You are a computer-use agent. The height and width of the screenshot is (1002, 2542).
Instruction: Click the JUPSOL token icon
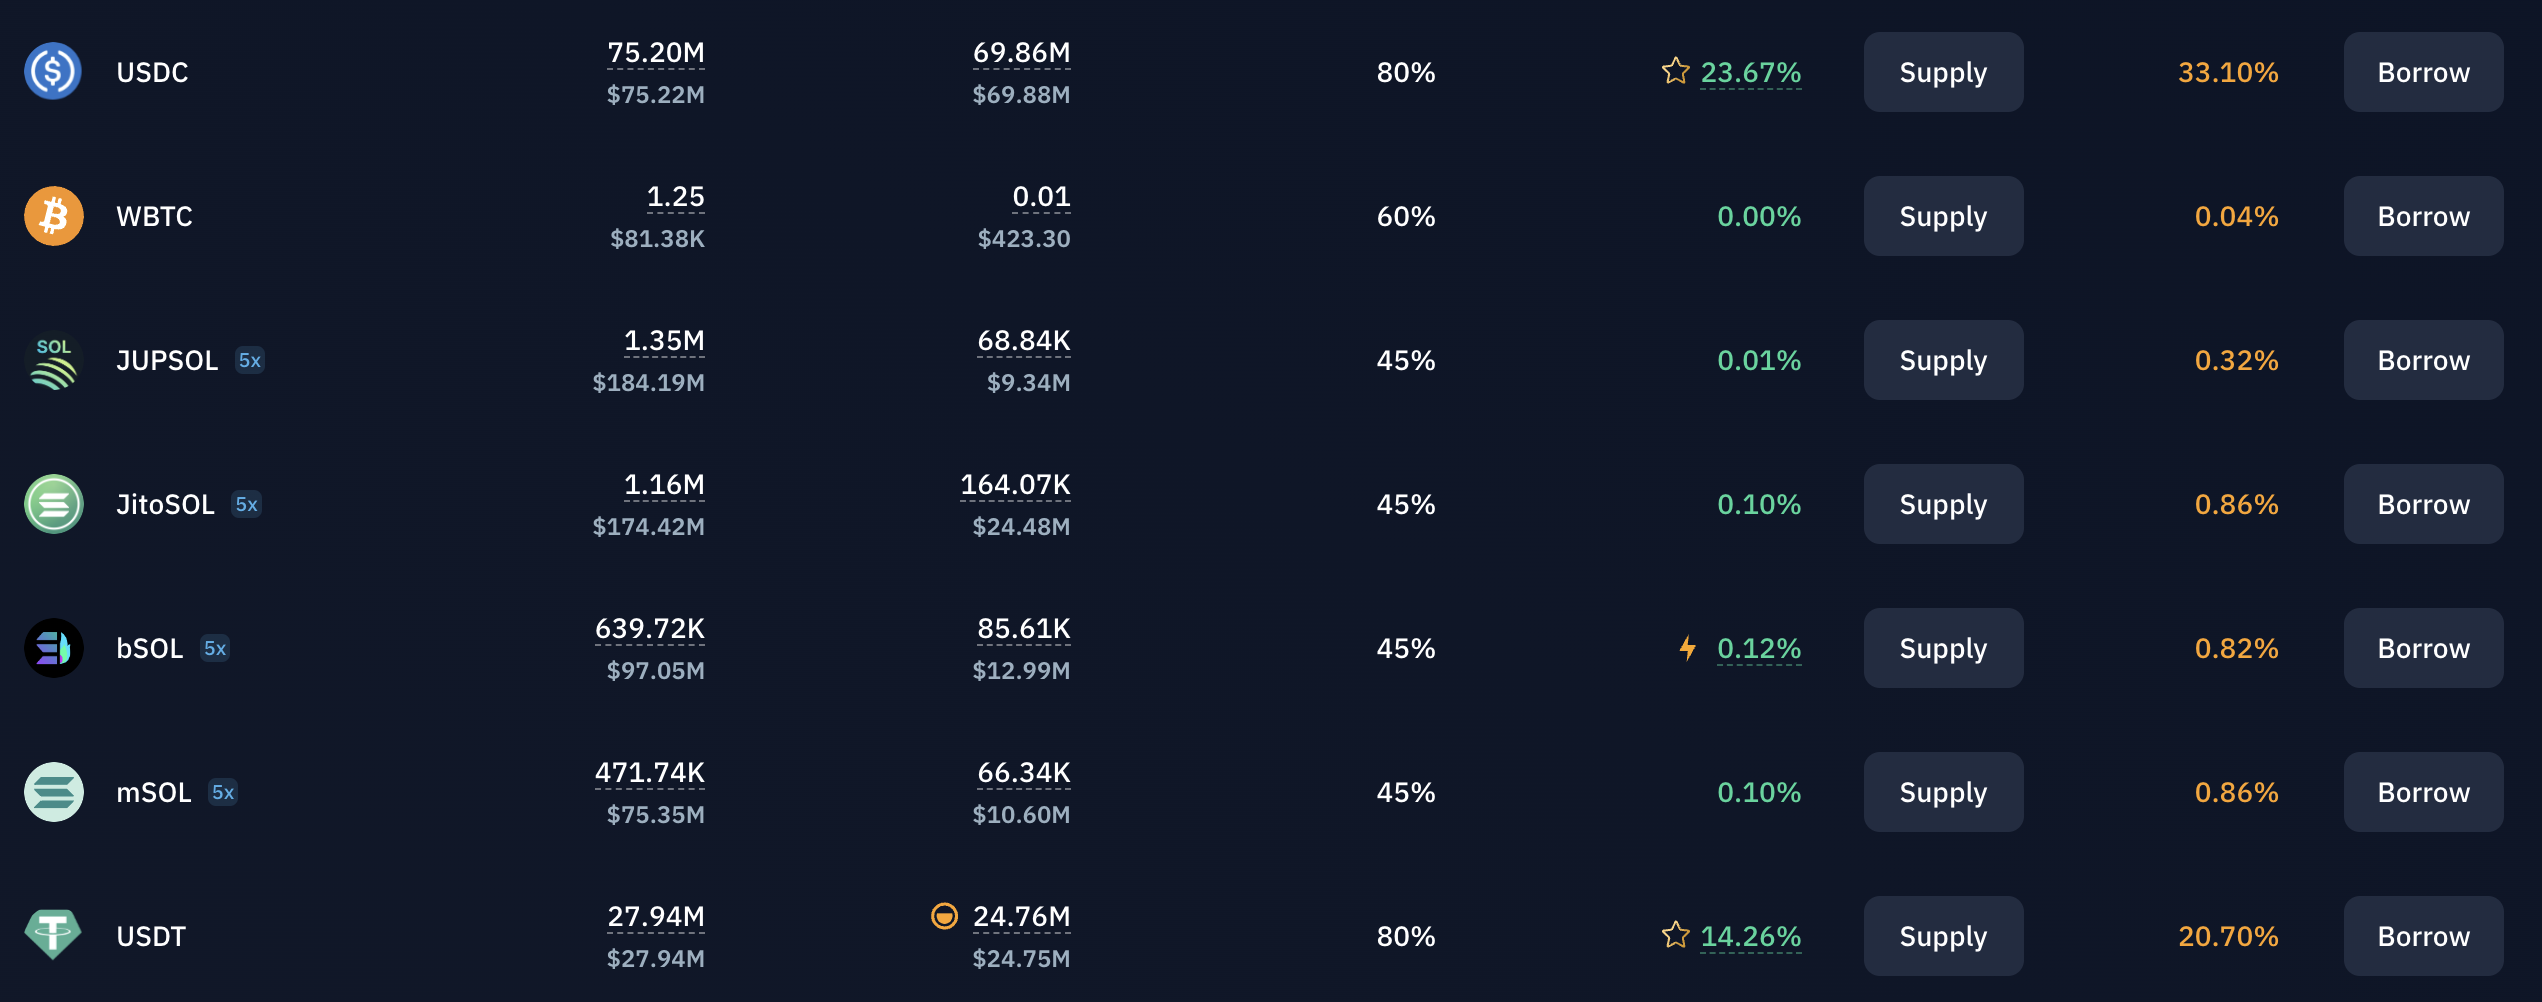click(x=53, y=360)
